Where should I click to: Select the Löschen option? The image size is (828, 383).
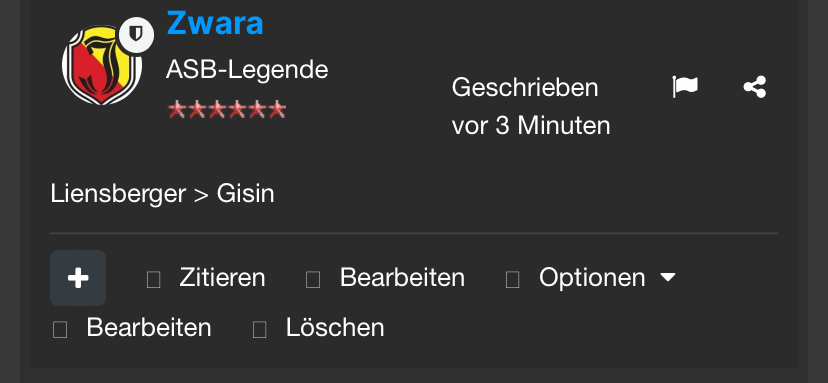coord(335,328)
